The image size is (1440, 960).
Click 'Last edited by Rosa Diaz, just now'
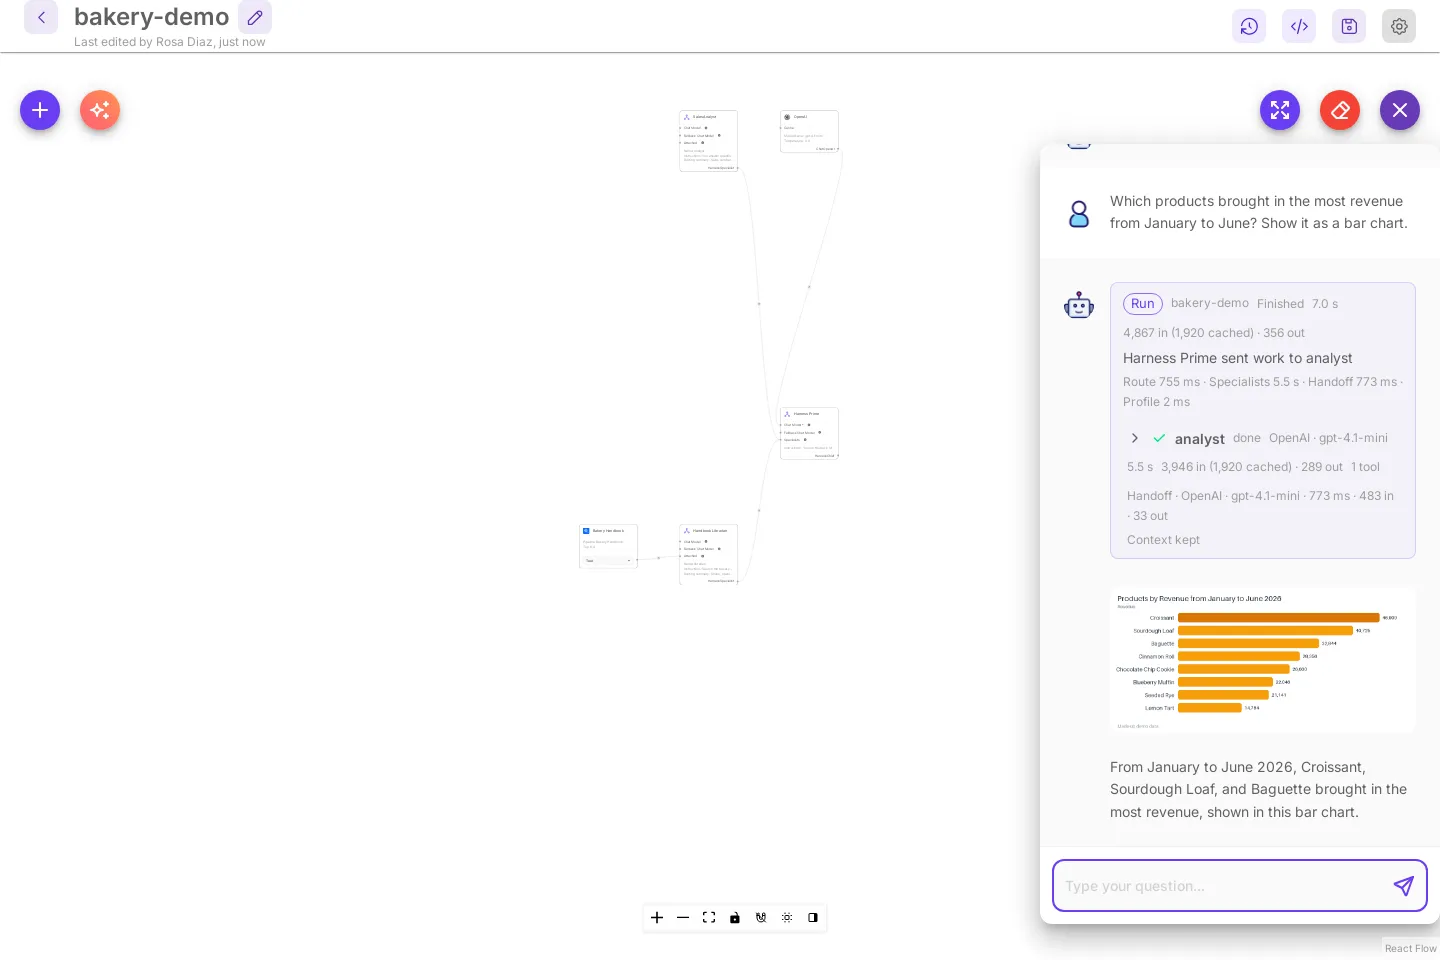coord(170,42)
